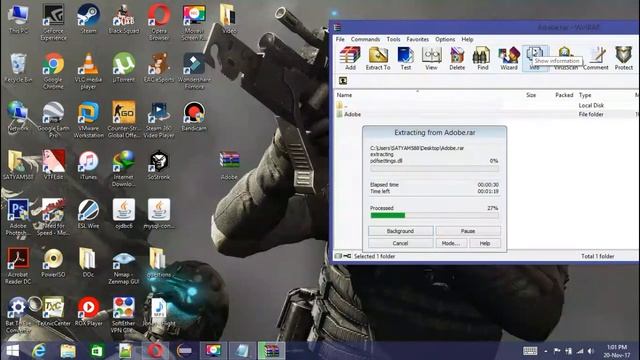Open the Help menu in WinRAR
The height and width of the screenshot is (360, 640).
pos(467,39)
